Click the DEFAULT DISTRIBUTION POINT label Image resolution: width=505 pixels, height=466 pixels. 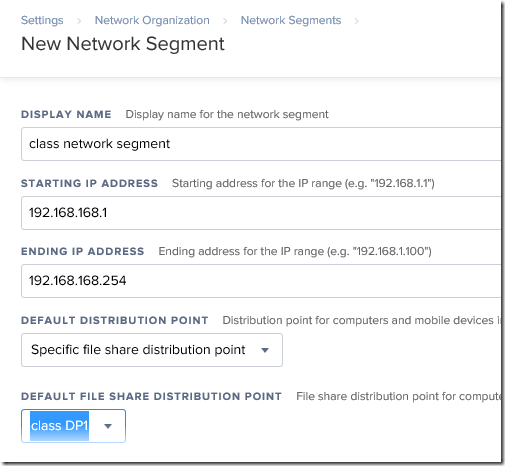(x=115, y=320)
